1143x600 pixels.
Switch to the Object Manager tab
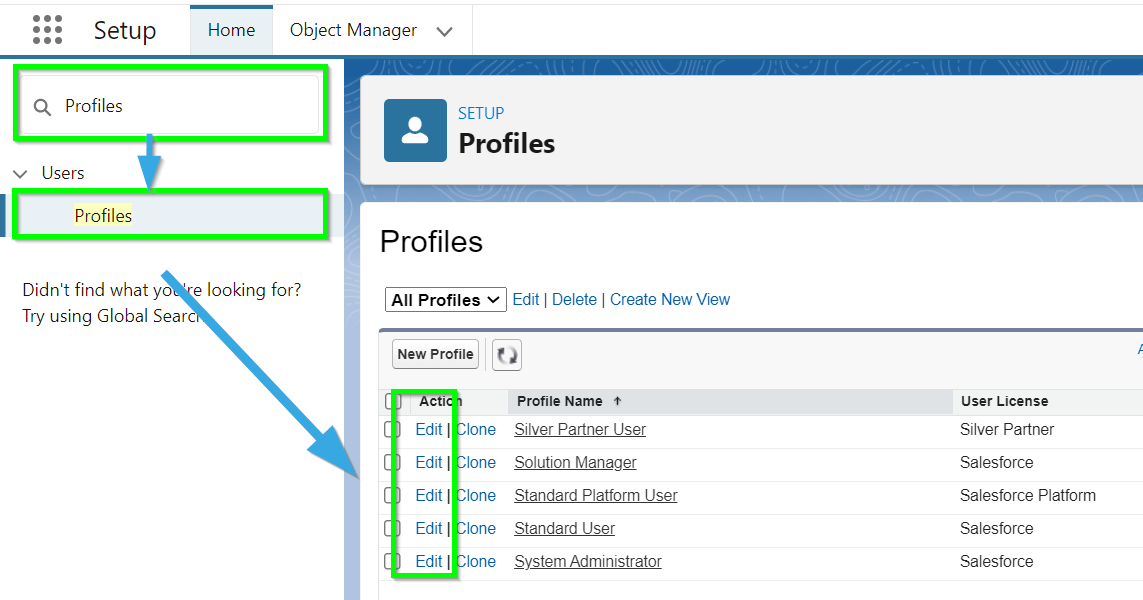(353, 30)
